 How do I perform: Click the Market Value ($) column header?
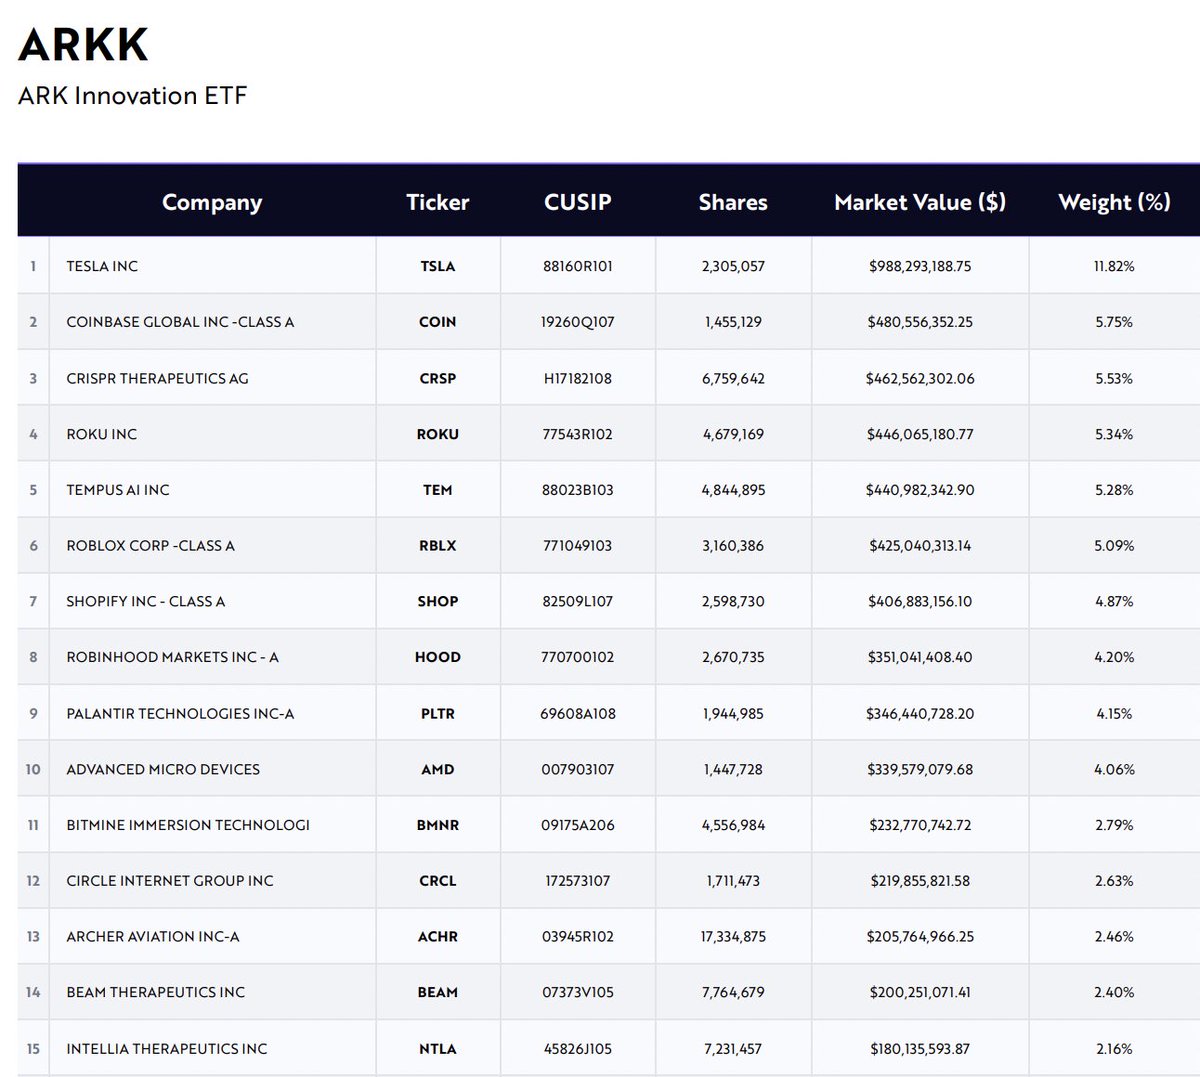[920, 202]
